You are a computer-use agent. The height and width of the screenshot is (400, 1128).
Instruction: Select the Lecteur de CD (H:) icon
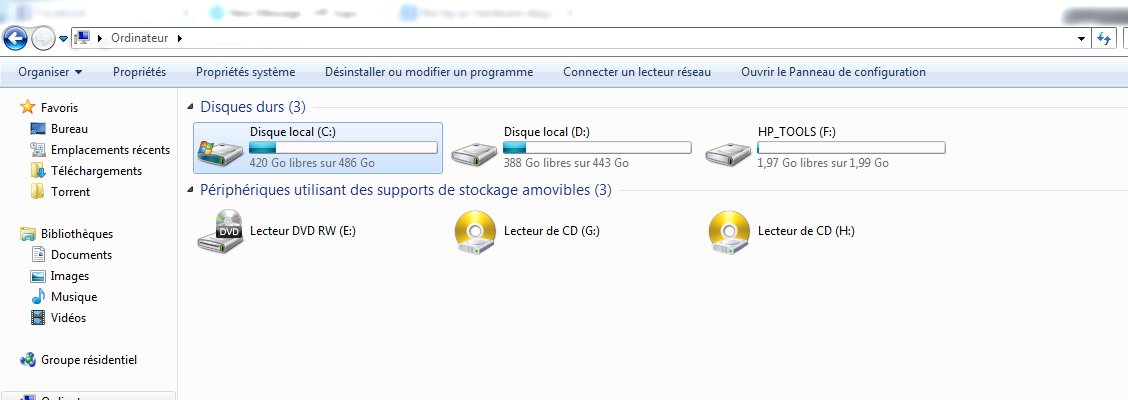click(x=729, y=232)
